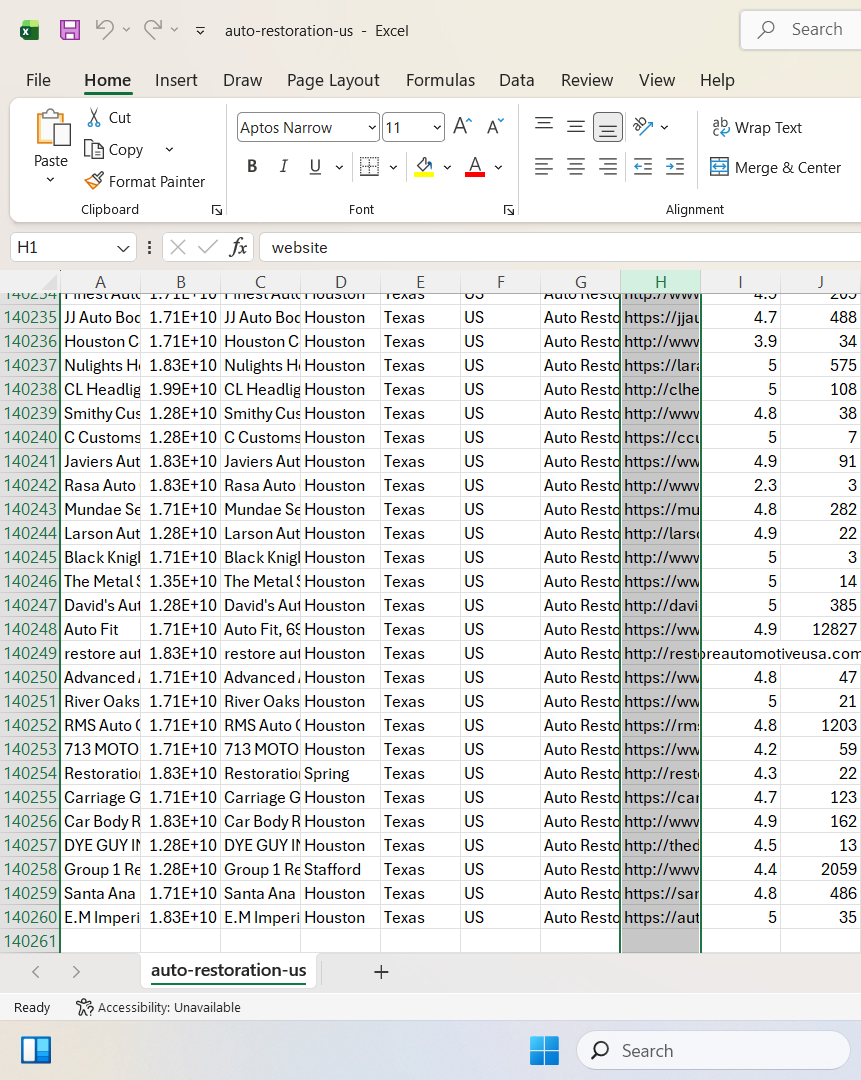Screen dimensions: 861x1080
Task: Open the File menu
Action: tap(38, 81)
